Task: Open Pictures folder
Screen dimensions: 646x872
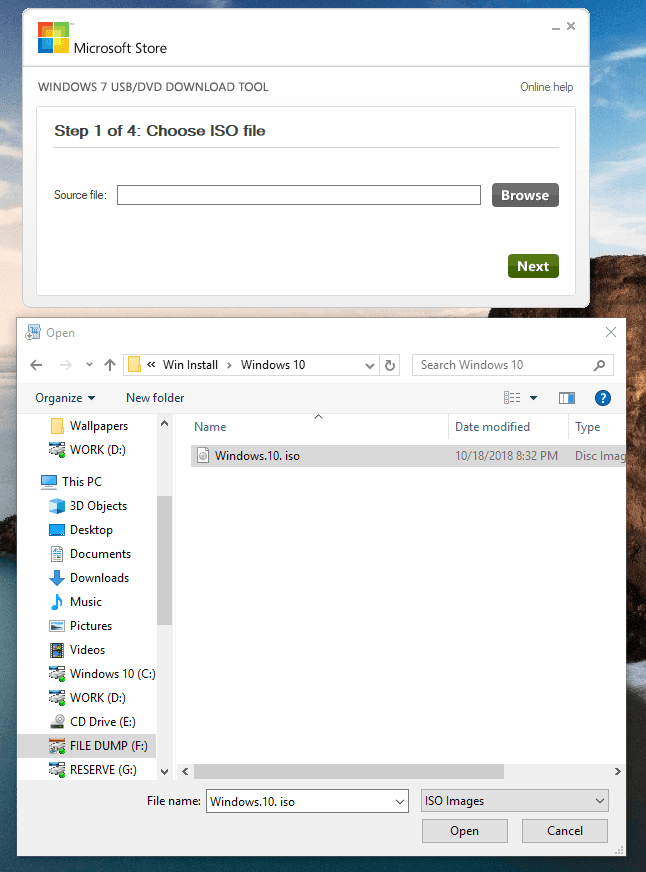Action: point(91,626)
